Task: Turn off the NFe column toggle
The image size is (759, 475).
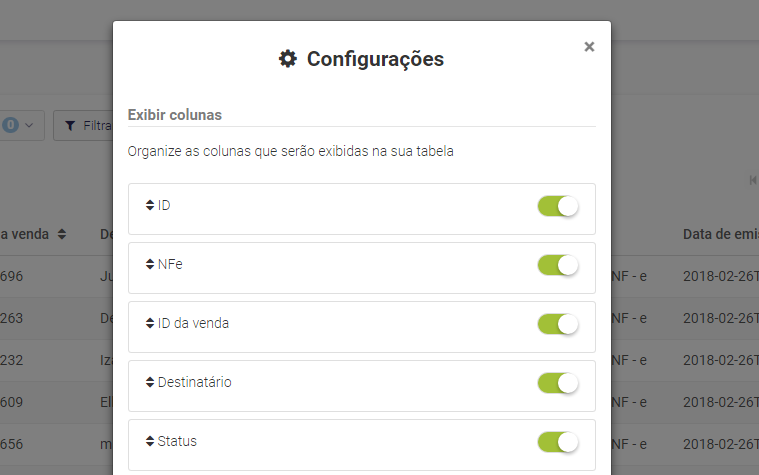Action: pos(558,265)
